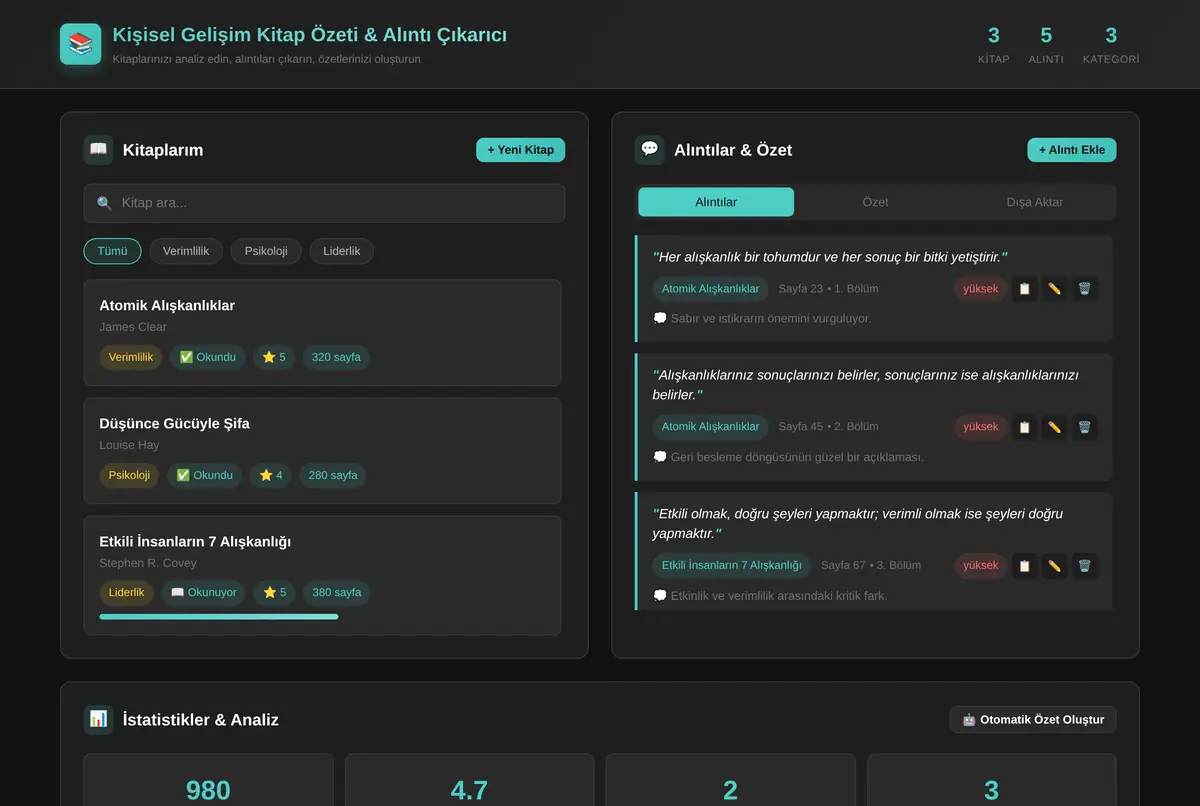
Task: Click the Verimlilik tag on Atomik Alışkanlıklar
Action: [x=131, y=357]
